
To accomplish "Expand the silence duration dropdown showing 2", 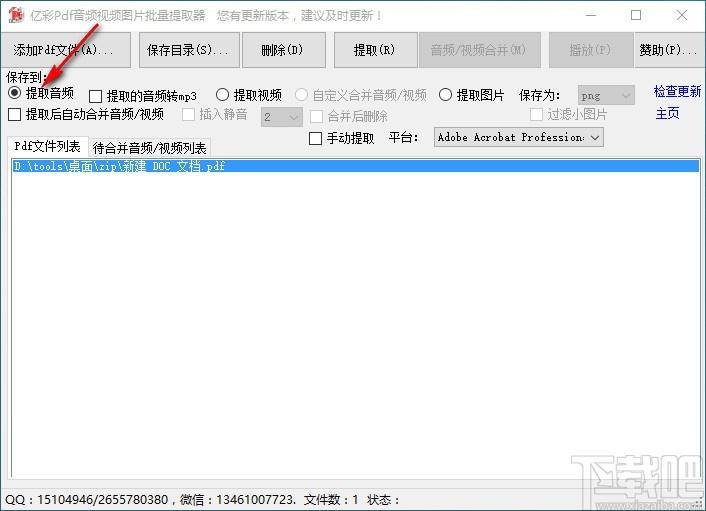I will pyautogui.click(x=282, y=118).
